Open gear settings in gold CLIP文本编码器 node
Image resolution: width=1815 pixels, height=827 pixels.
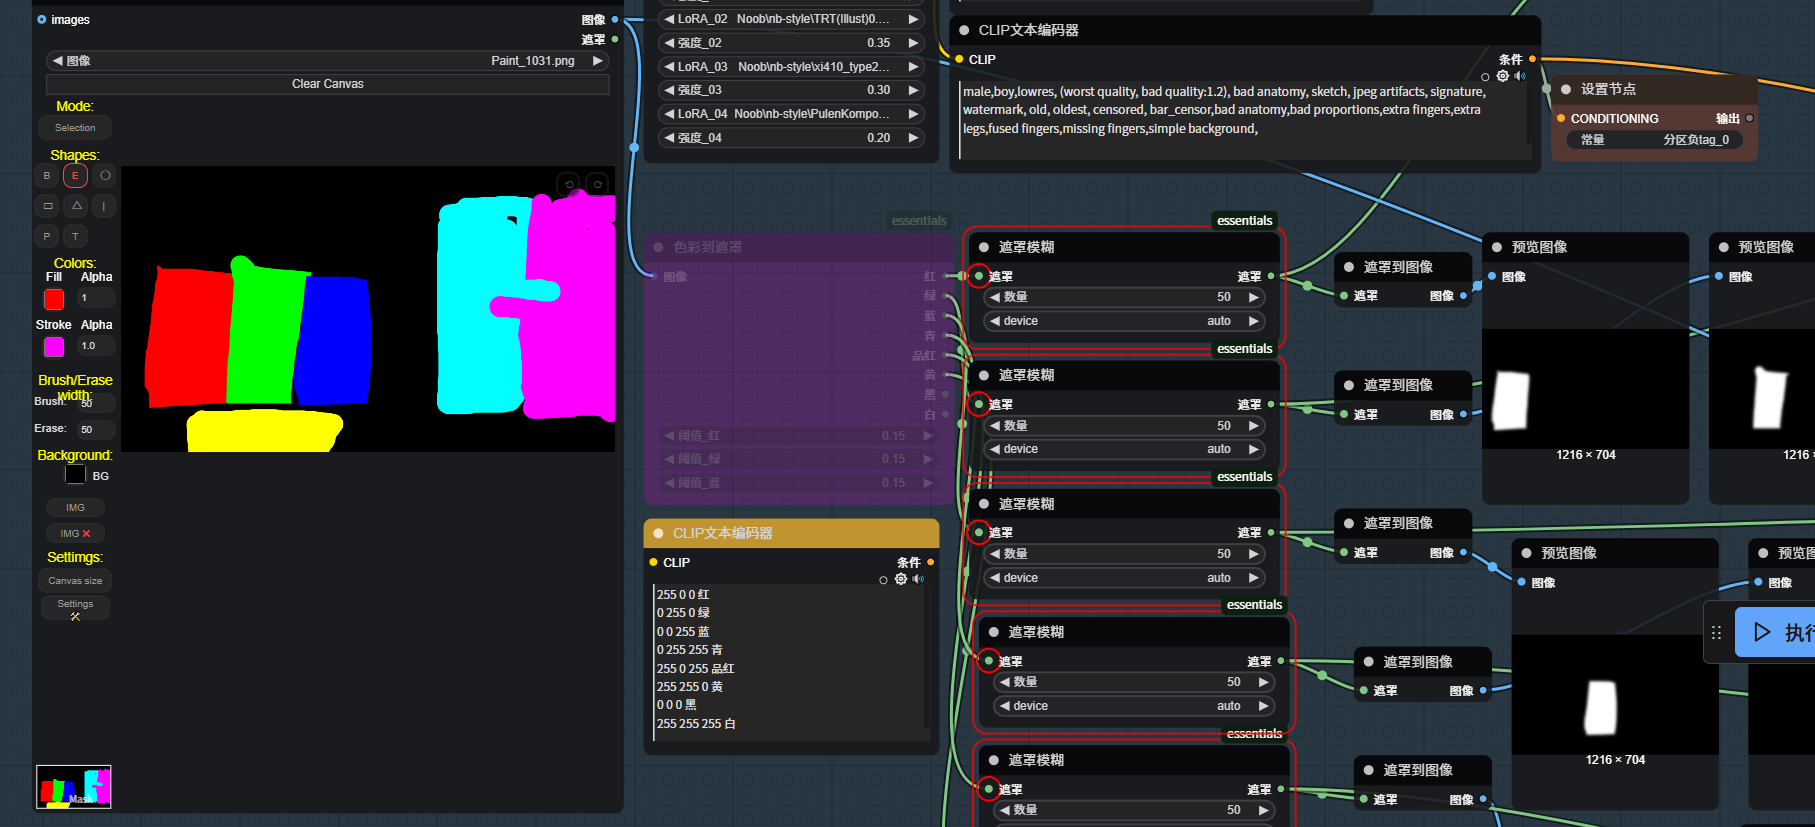pyautogui.click(x=901, y=579)
